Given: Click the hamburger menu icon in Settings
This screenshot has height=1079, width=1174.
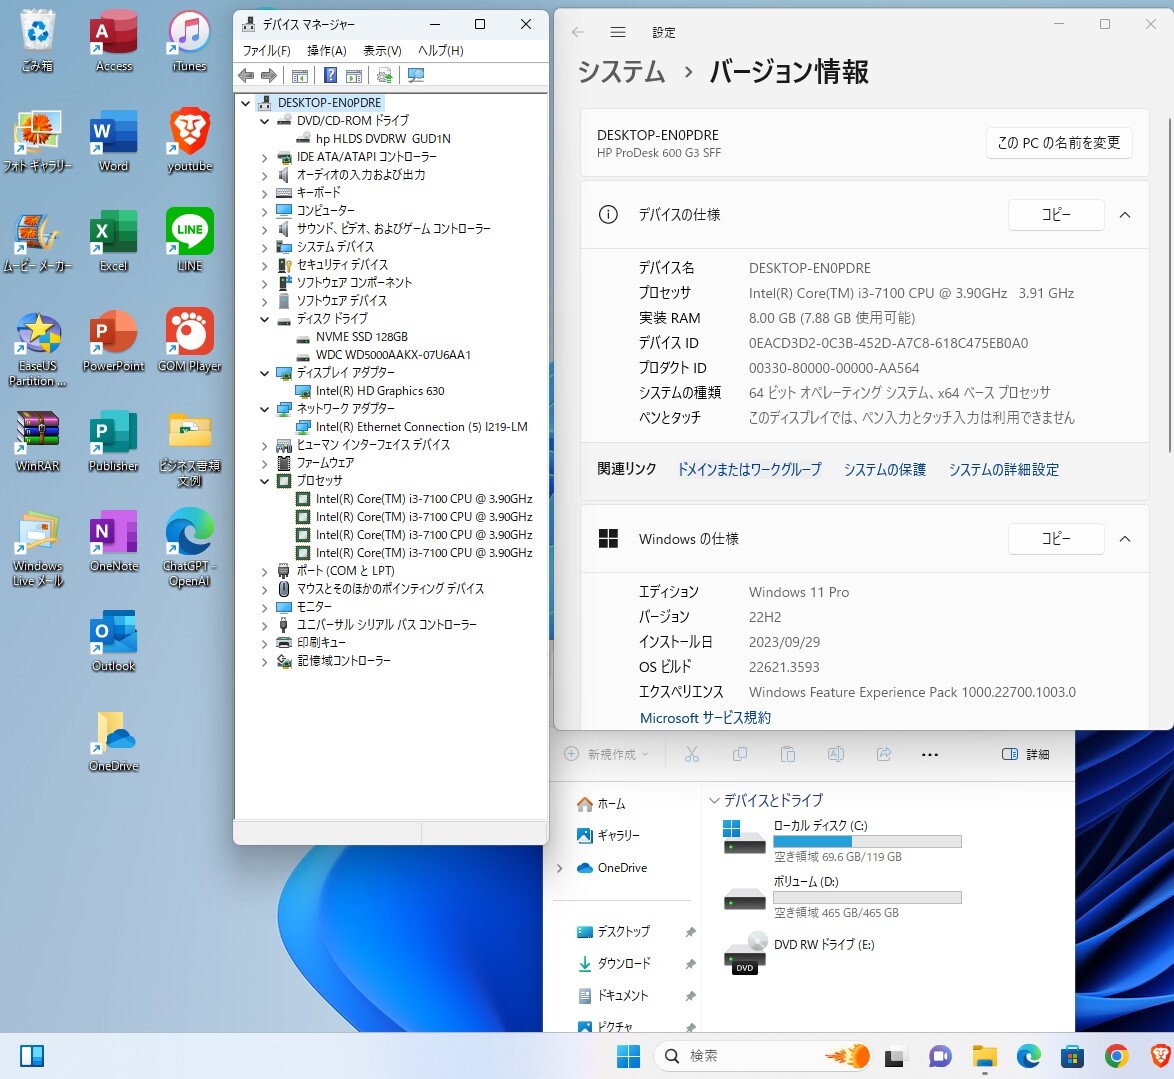Looking at the screenshot, I should (x=618, y=32).
